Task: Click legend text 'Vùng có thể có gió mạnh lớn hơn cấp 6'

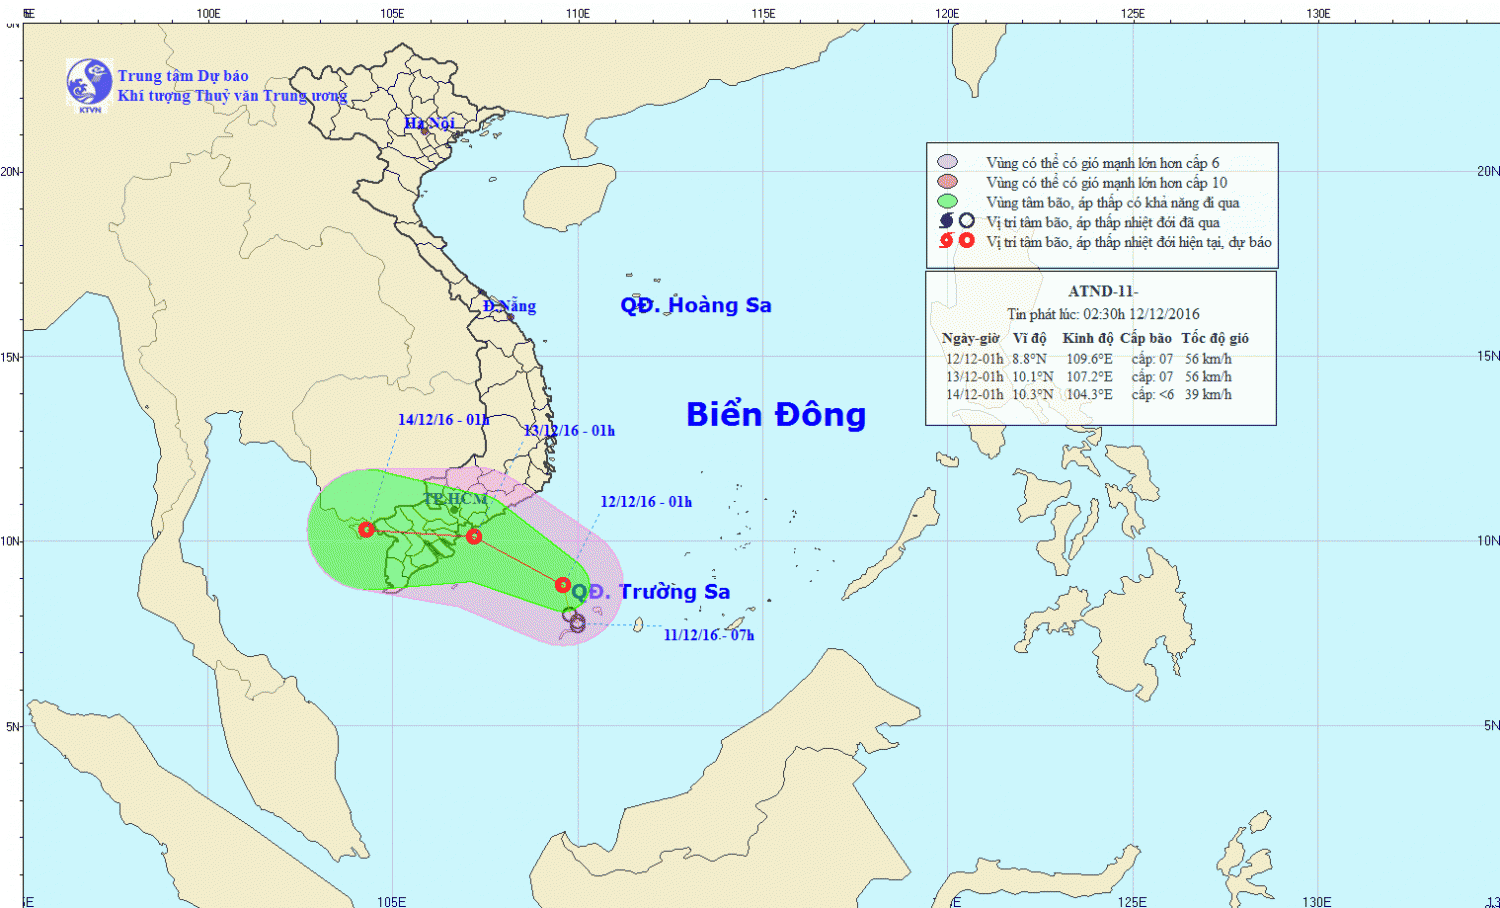Action: [x=1103, y=163]
